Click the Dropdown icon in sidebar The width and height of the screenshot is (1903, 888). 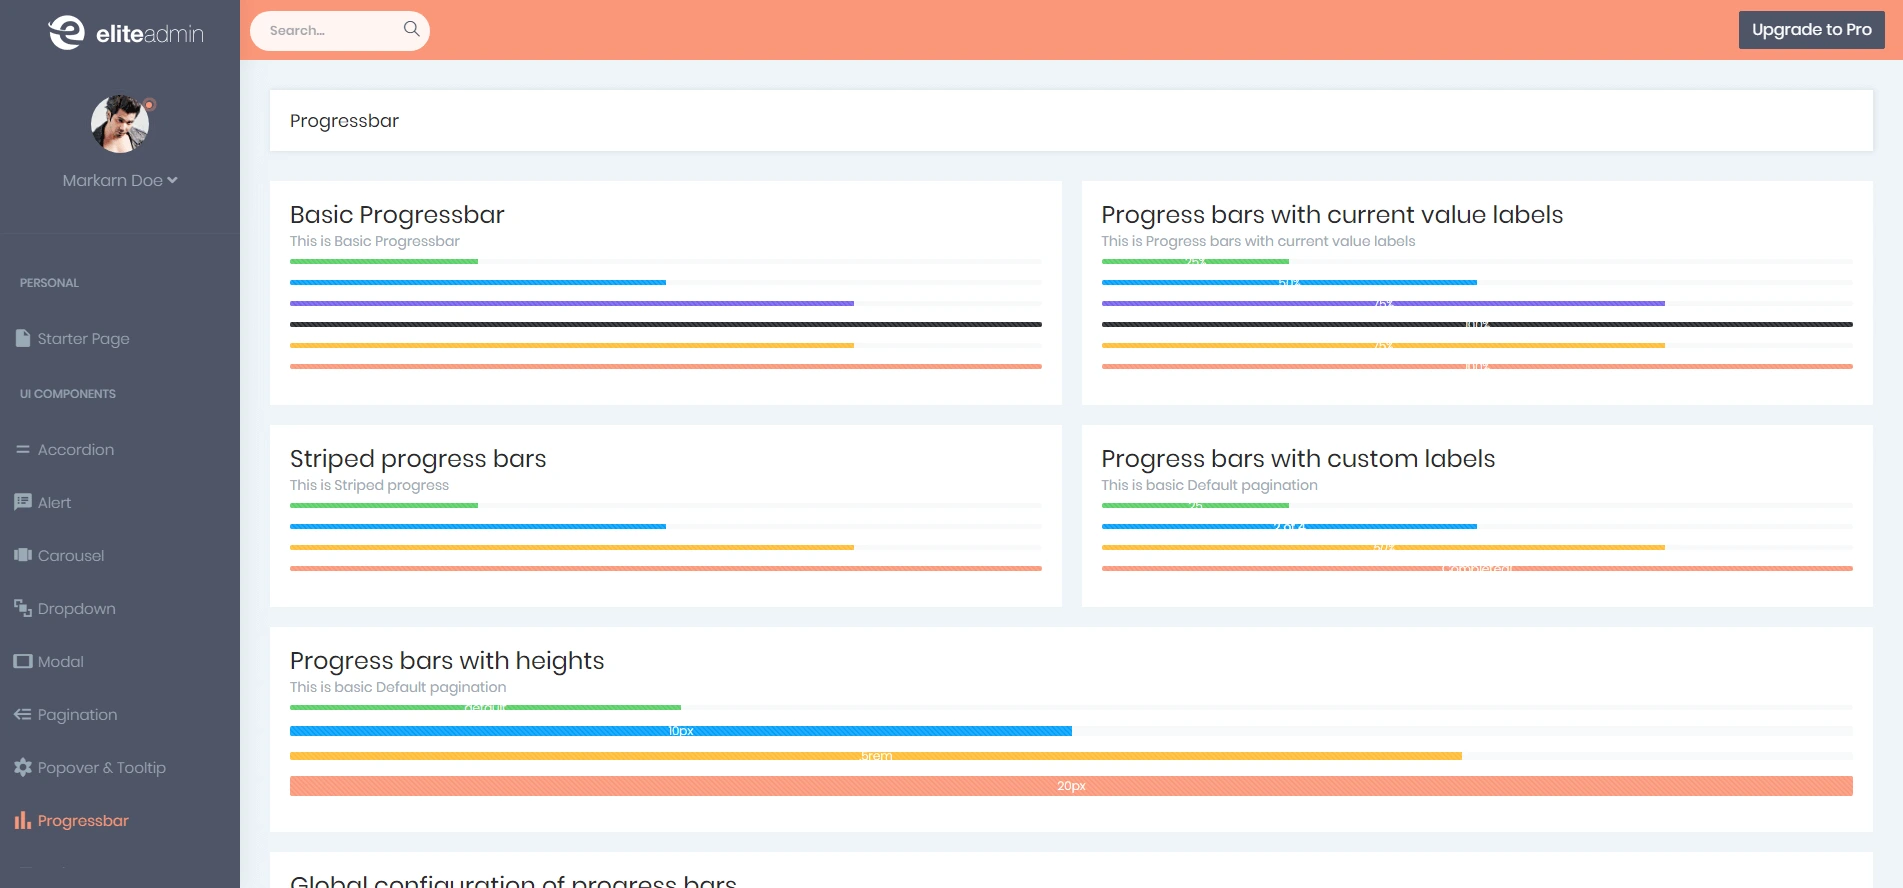pos(23,608)
